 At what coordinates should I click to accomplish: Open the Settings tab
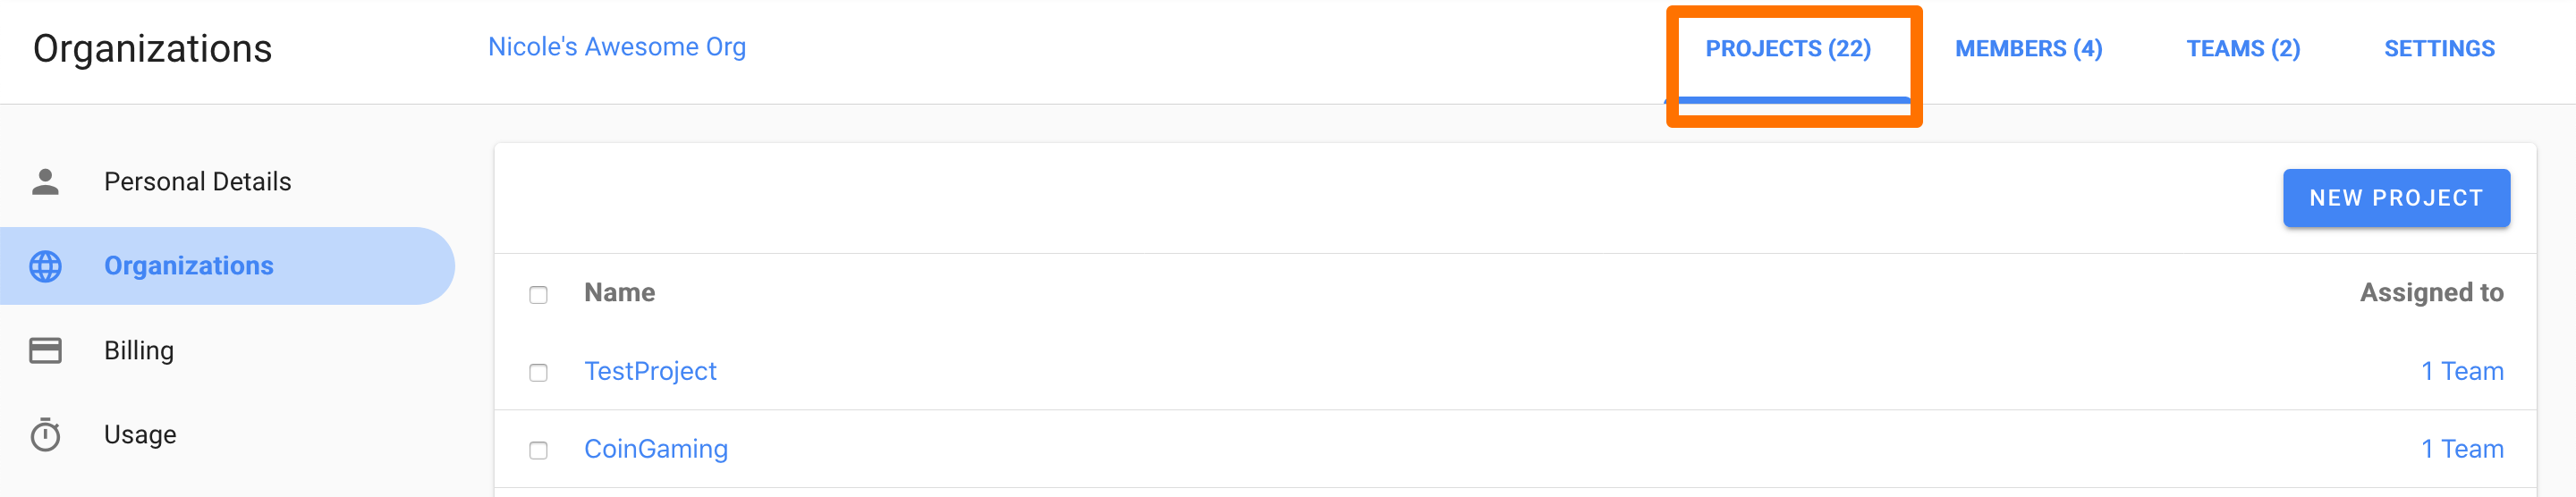click(x=2438, y=49)
